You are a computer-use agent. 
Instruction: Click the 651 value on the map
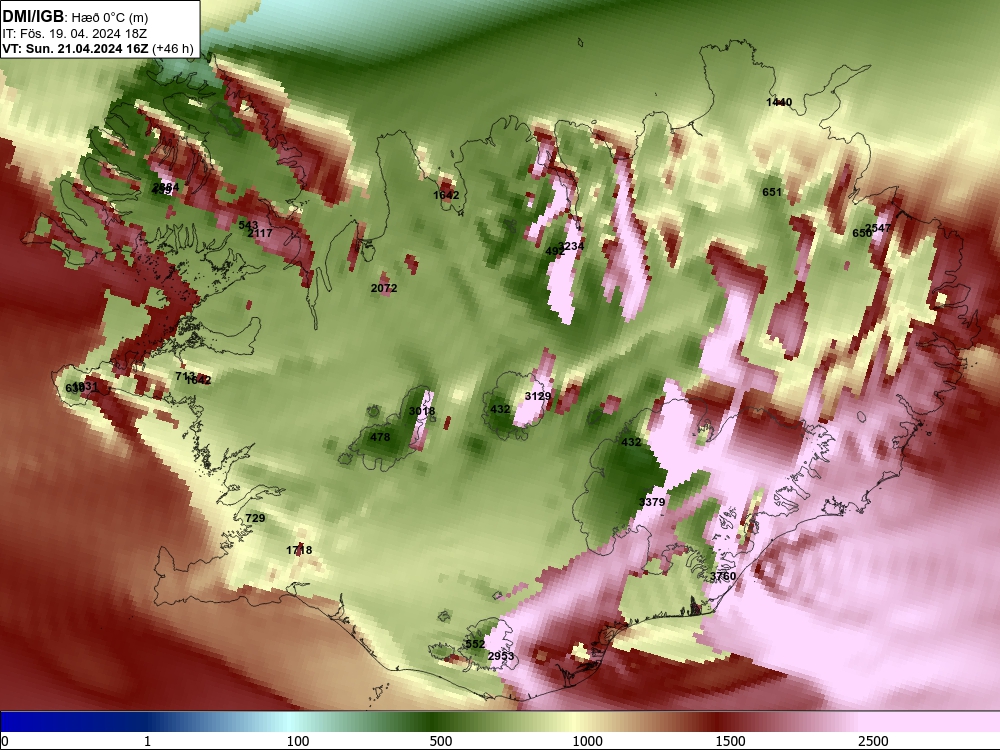click(x=772, y=192)
